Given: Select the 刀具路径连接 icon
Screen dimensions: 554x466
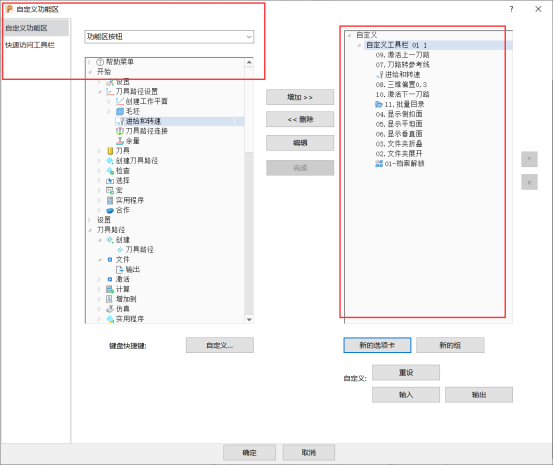Looking at the screenshot, I should 120,131.
